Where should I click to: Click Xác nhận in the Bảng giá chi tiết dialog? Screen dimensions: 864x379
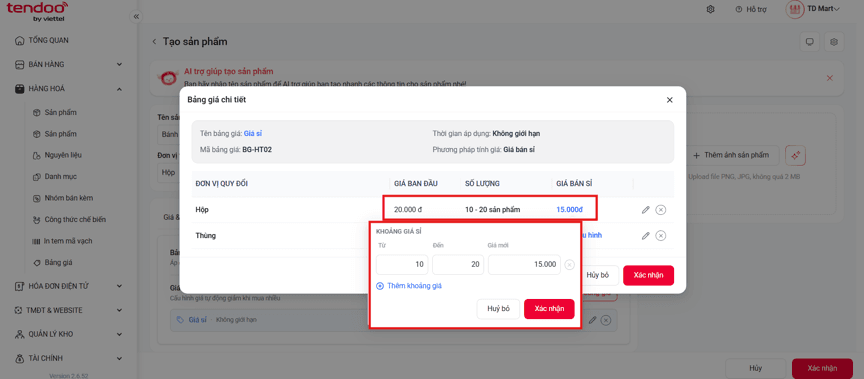648,275
